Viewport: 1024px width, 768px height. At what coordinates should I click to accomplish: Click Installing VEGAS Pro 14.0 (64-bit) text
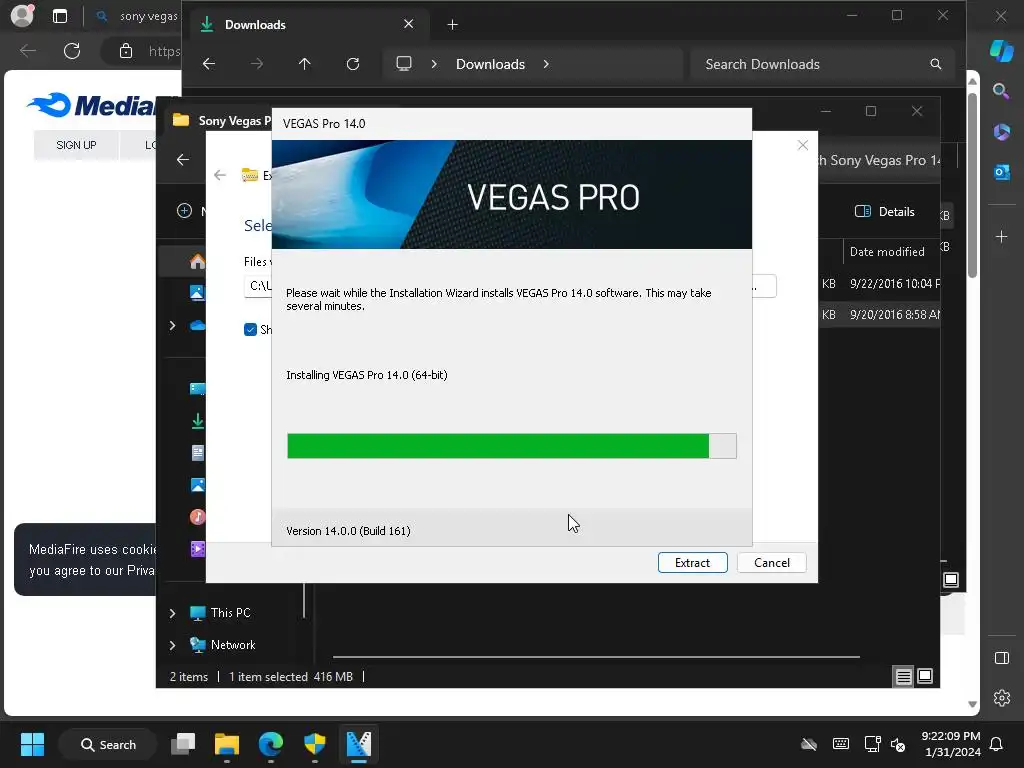point(366,375)
